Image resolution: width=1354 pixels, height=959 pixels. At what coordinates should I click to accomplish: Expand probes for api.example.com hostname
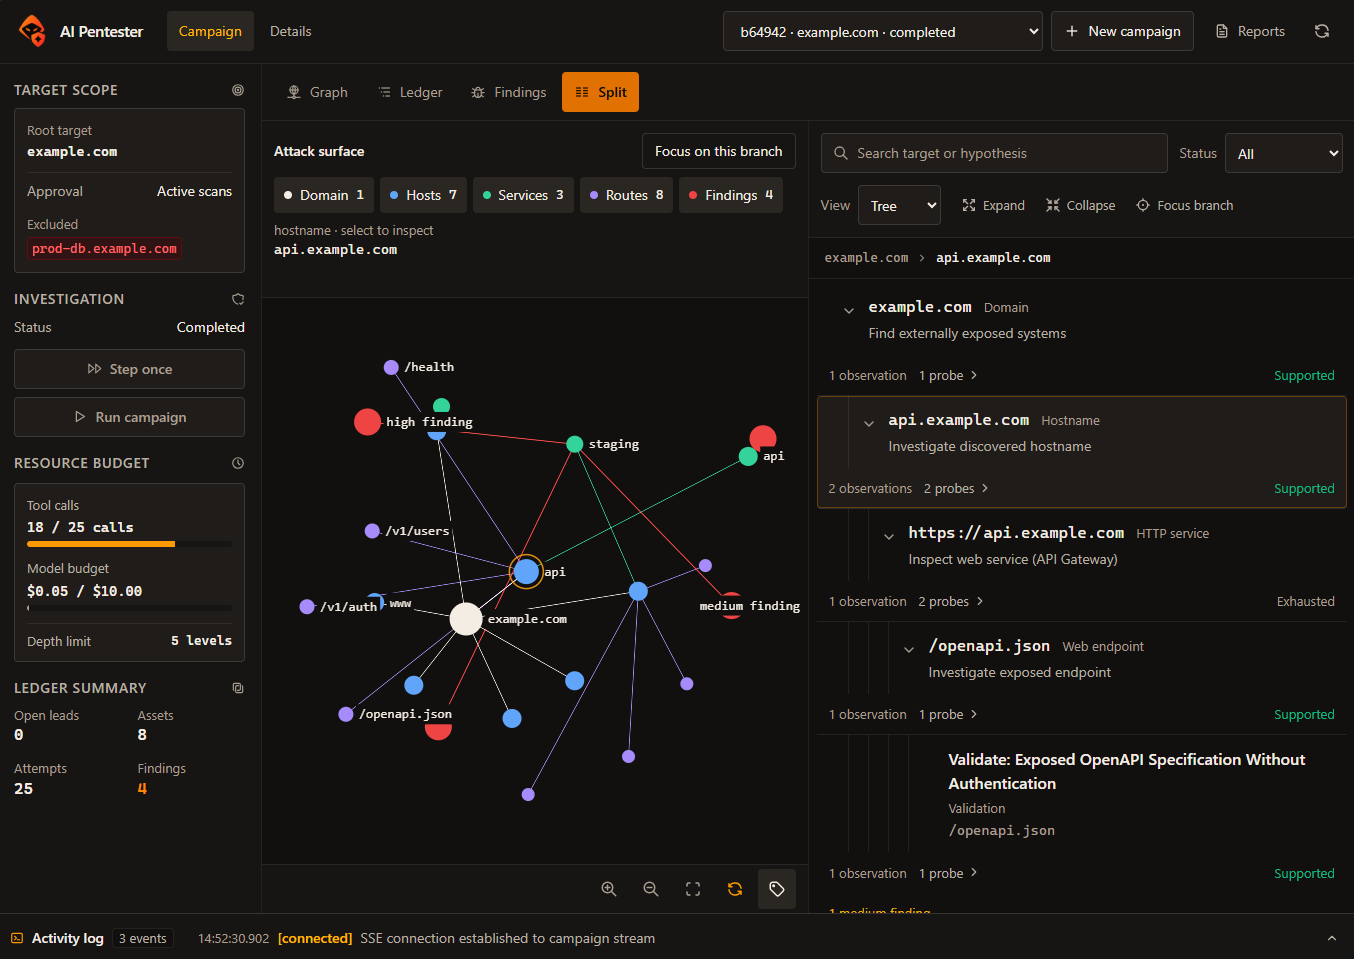click(x=956, y=488)
